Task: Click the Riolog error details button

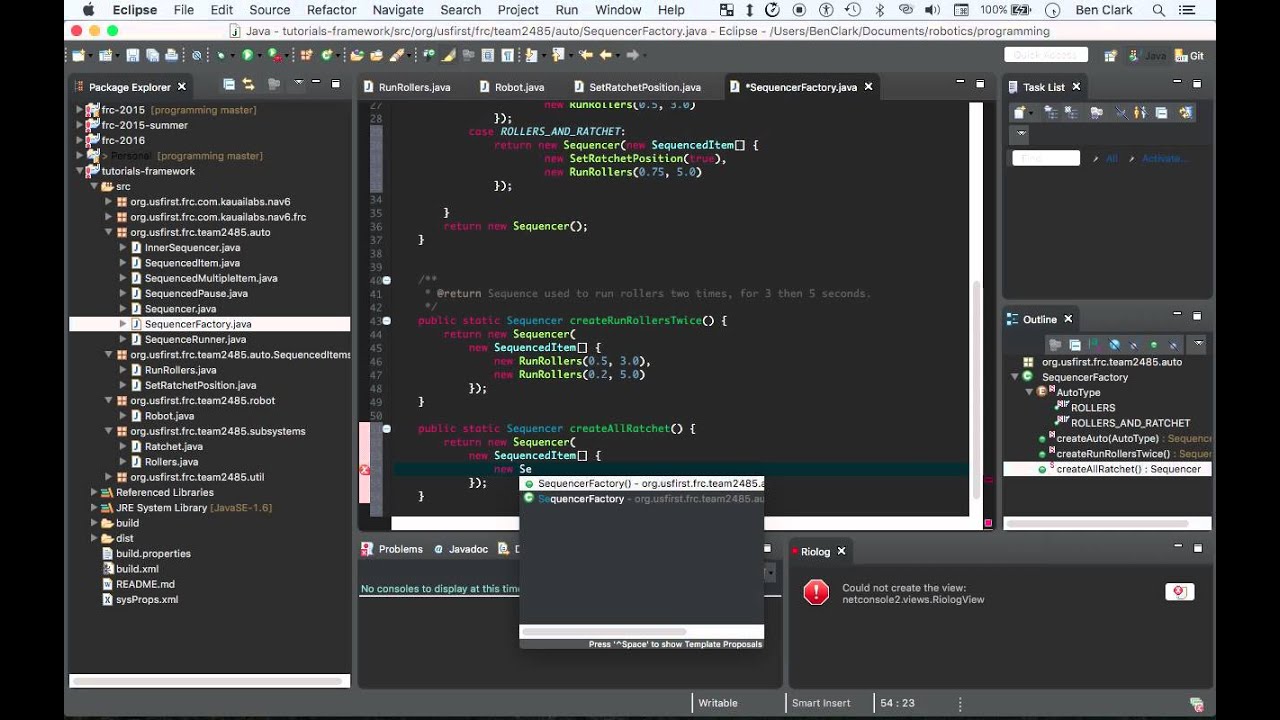Action: (1180, 592)
